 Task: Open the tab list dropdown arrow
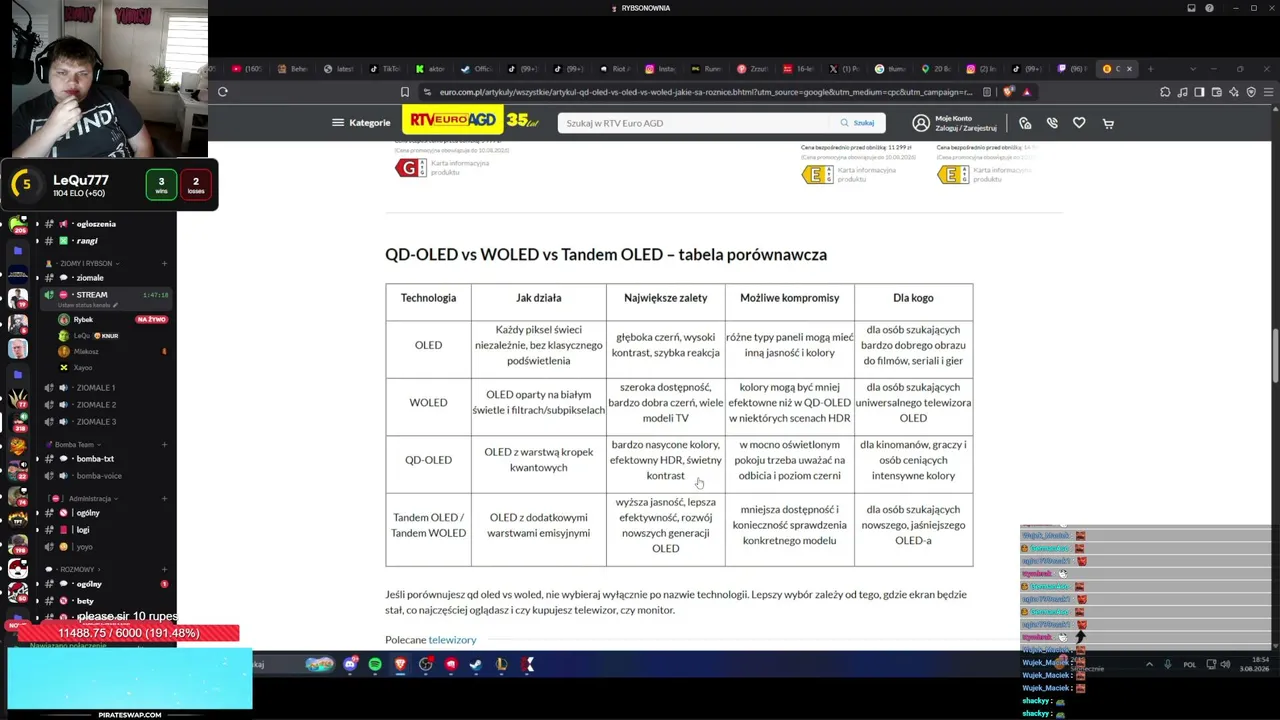(1193, 69)
